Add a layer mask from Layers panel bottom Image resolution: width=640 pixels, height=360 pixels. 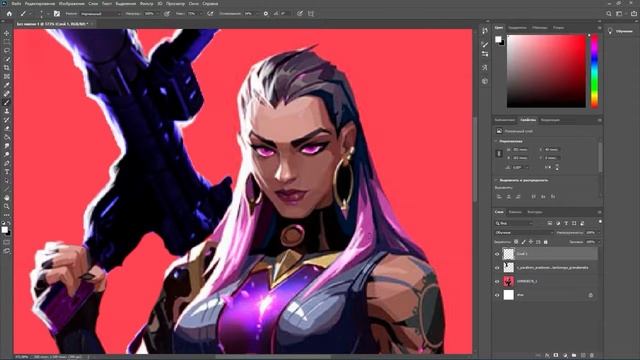tap(556, 356)
